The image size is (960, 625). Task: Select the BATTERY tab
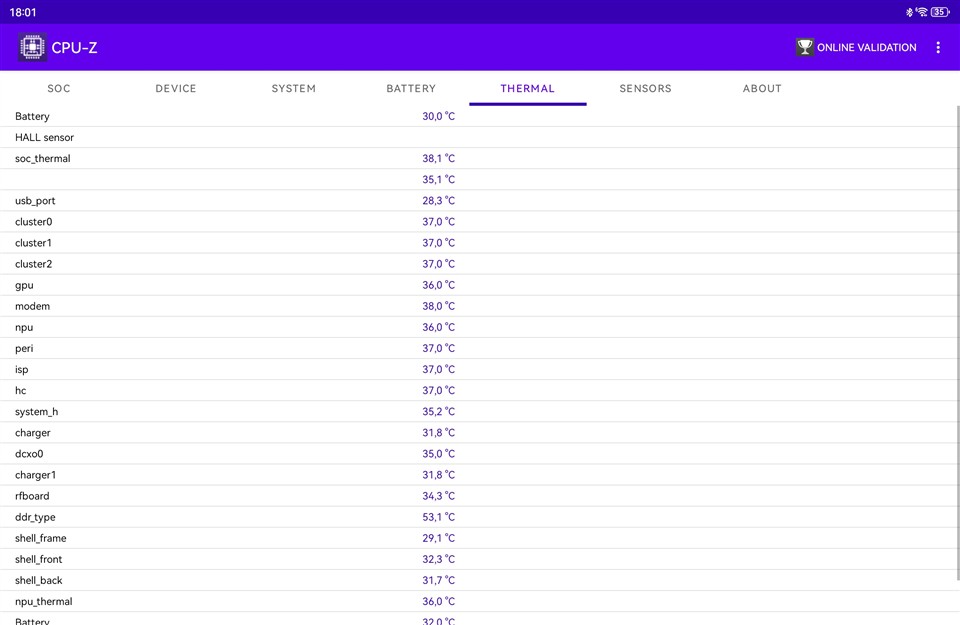pos(411,88)
